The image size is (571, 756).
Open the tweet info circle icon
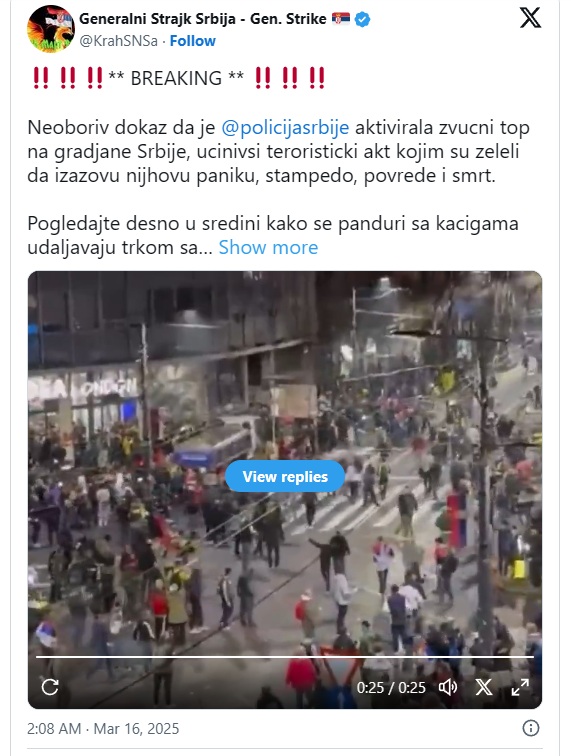click(530, 728)
